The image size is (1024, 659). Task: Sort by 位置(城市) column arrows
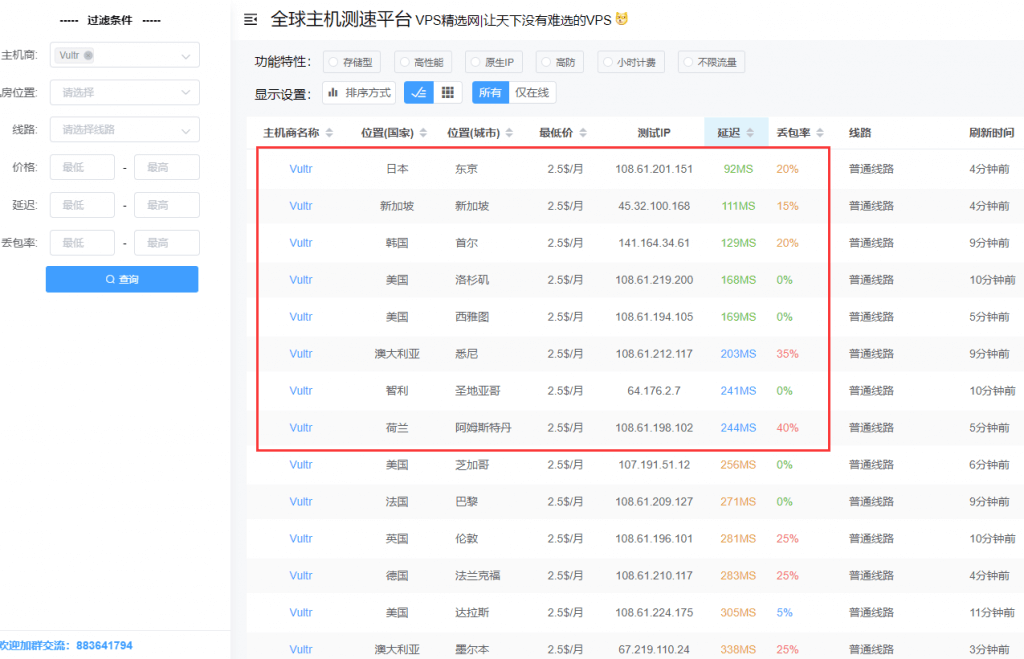pyautogui.click(x=509, y=133)
